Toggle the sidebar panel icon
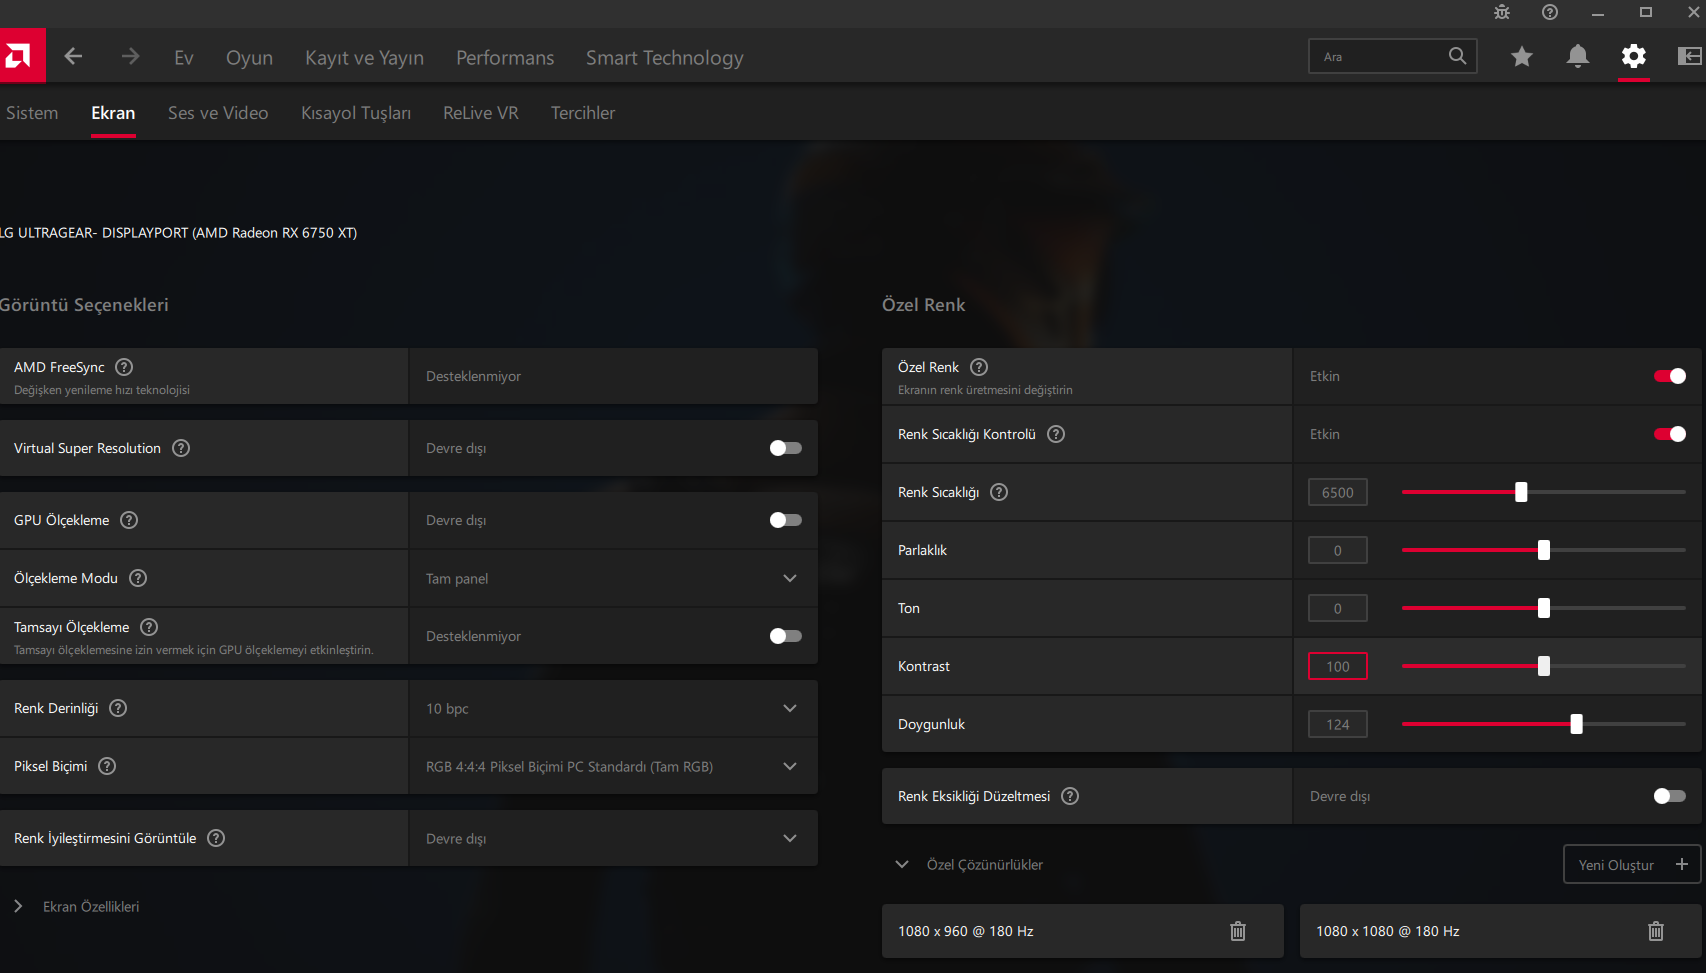 tap(1690, 56)
